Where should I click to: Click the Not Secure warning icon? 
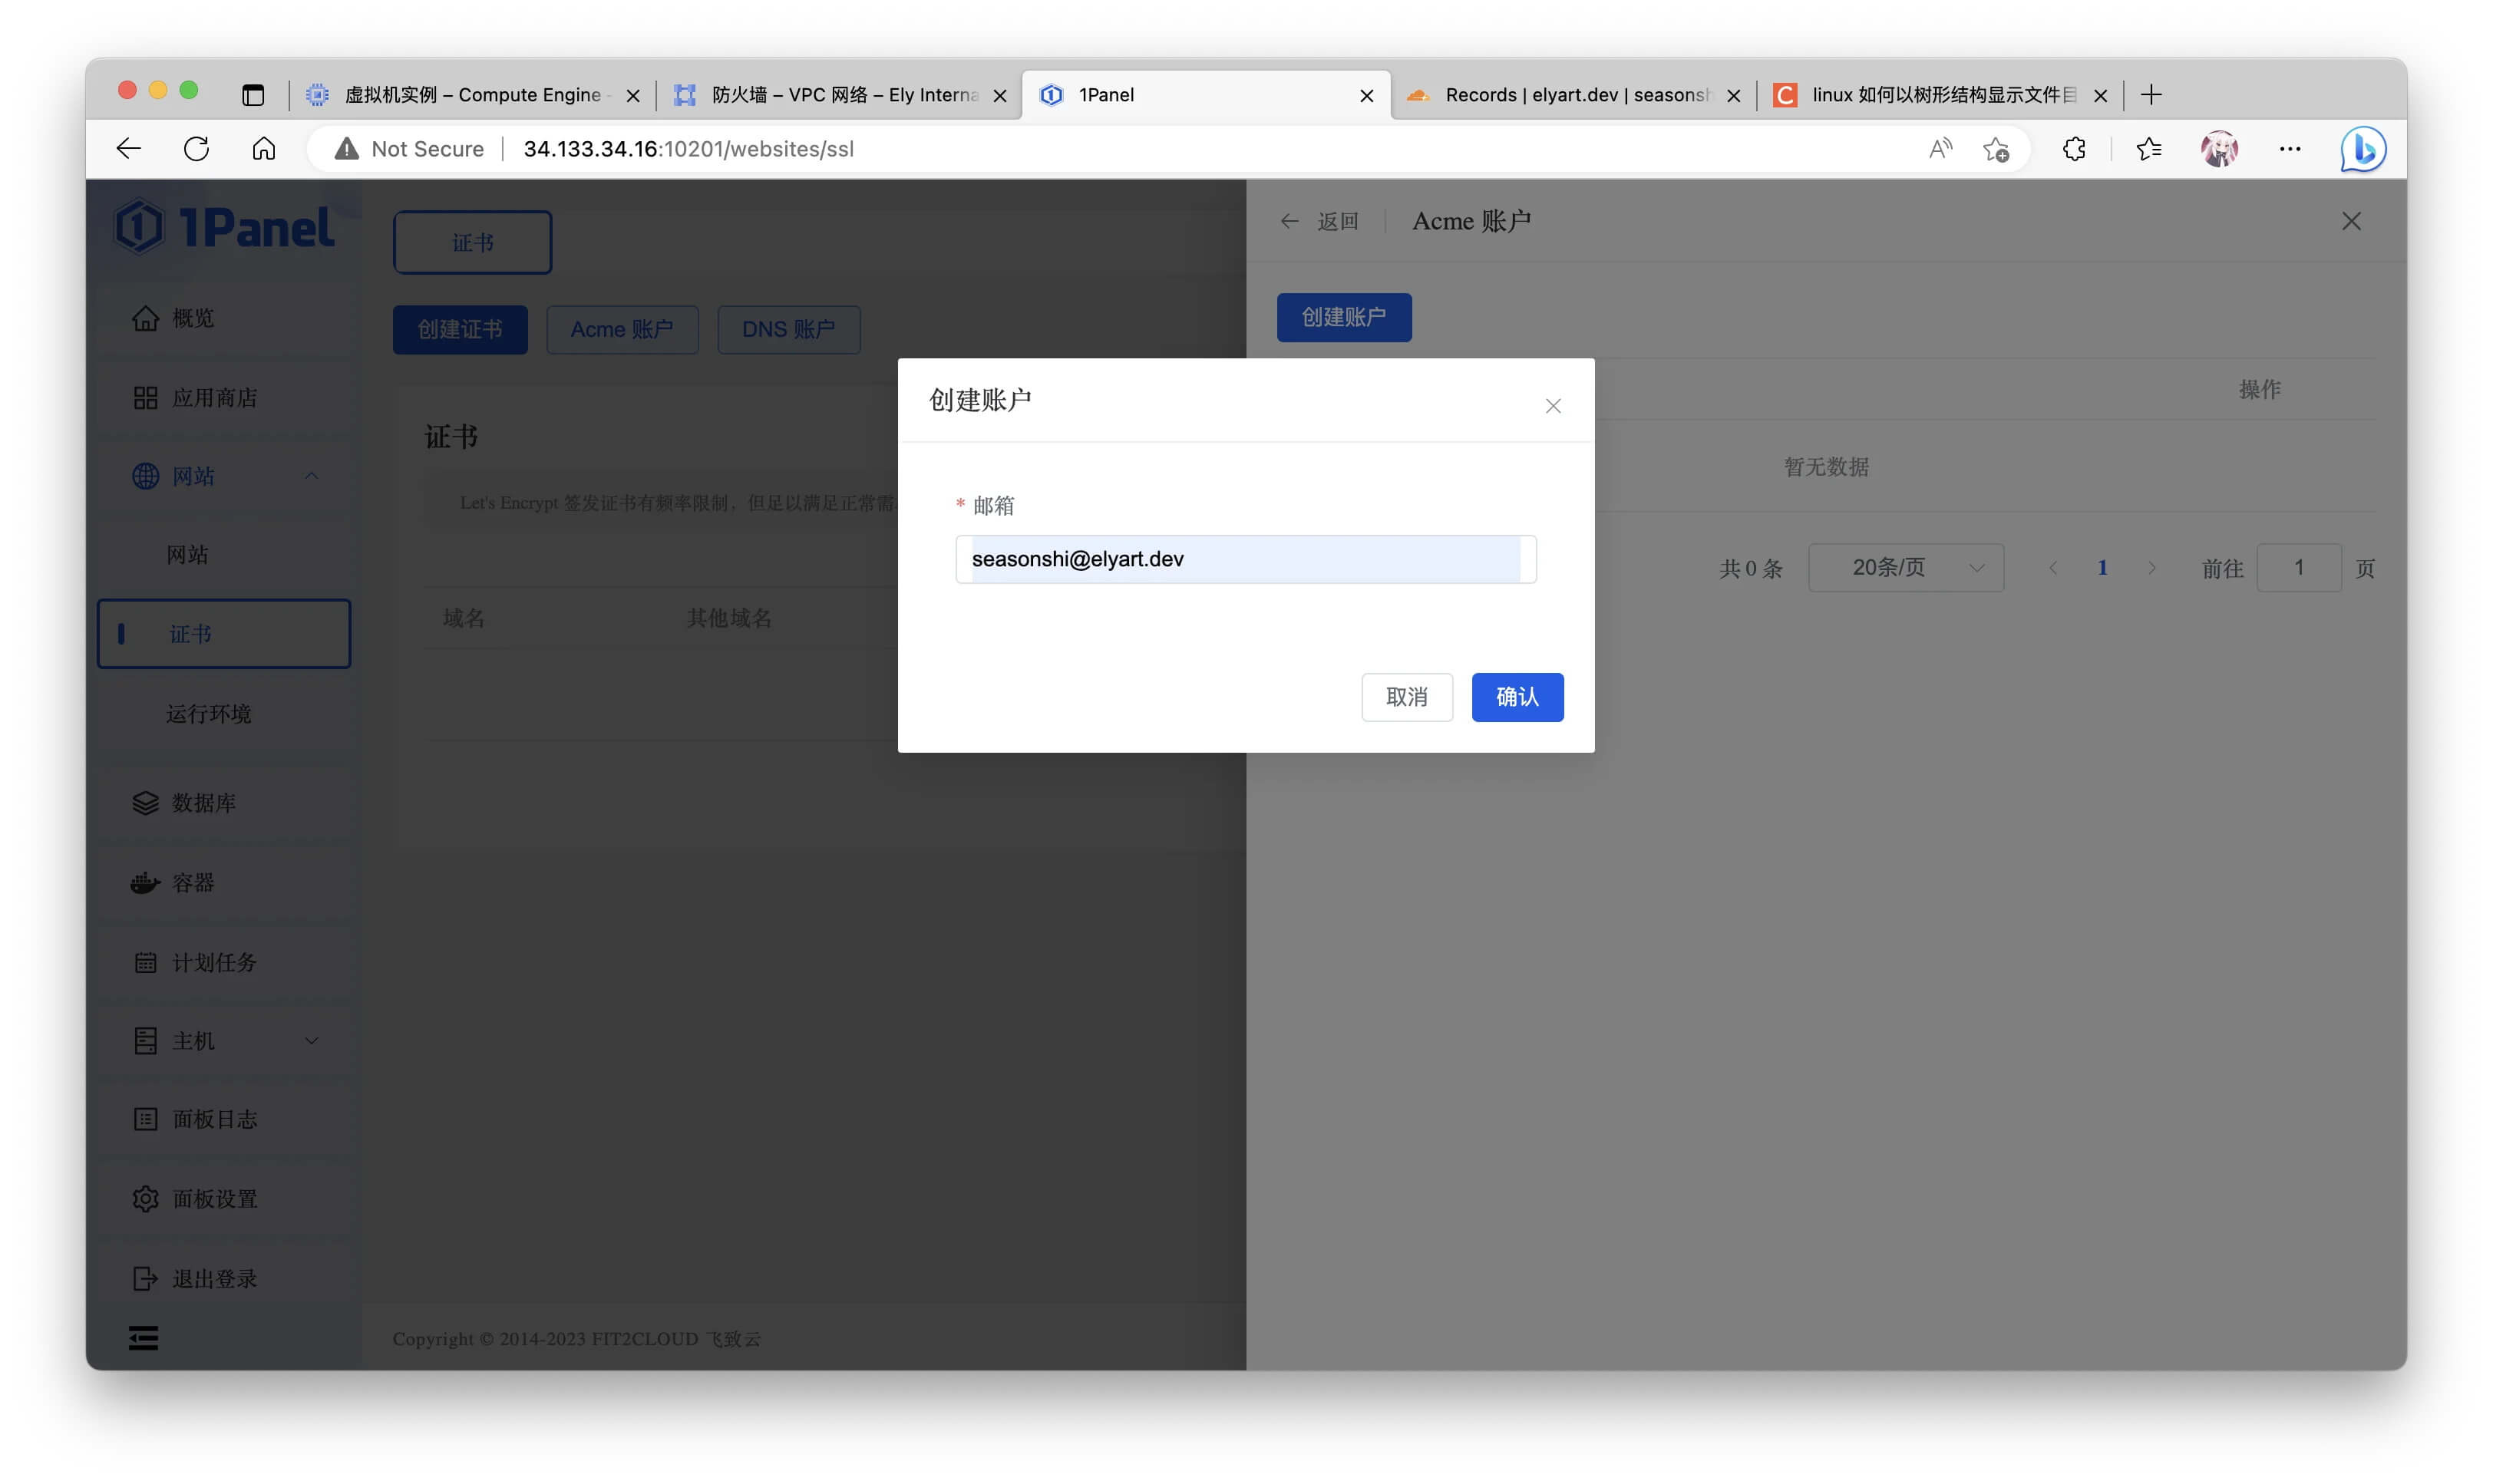[x=346, y=149]
